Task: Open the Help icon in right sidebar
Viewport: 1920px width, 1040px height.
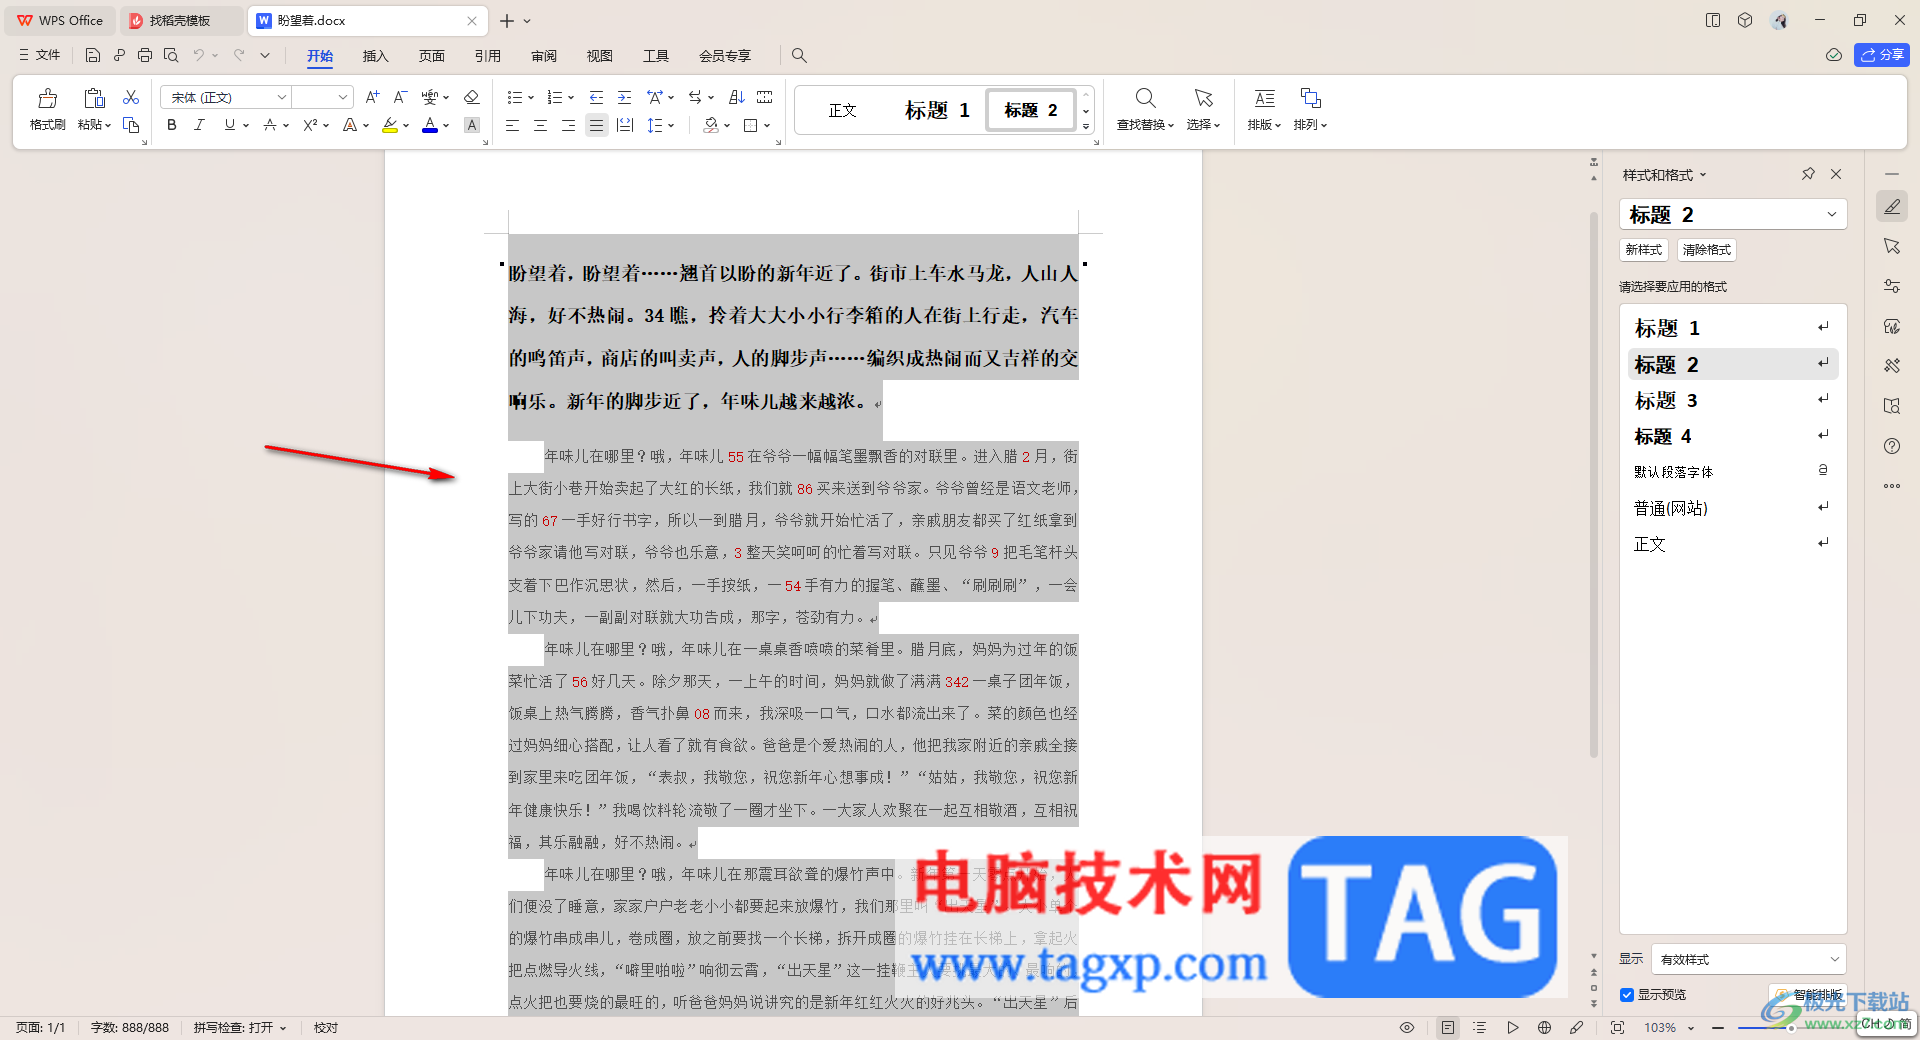Action: pyautogui.click(x=1892, y=446)
